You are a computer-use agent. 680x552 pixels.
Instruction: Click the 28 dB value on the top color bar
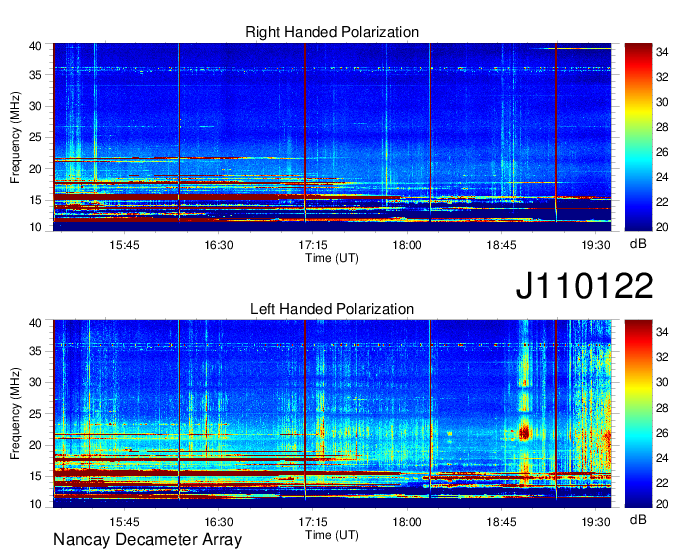(x=662, y=127)
